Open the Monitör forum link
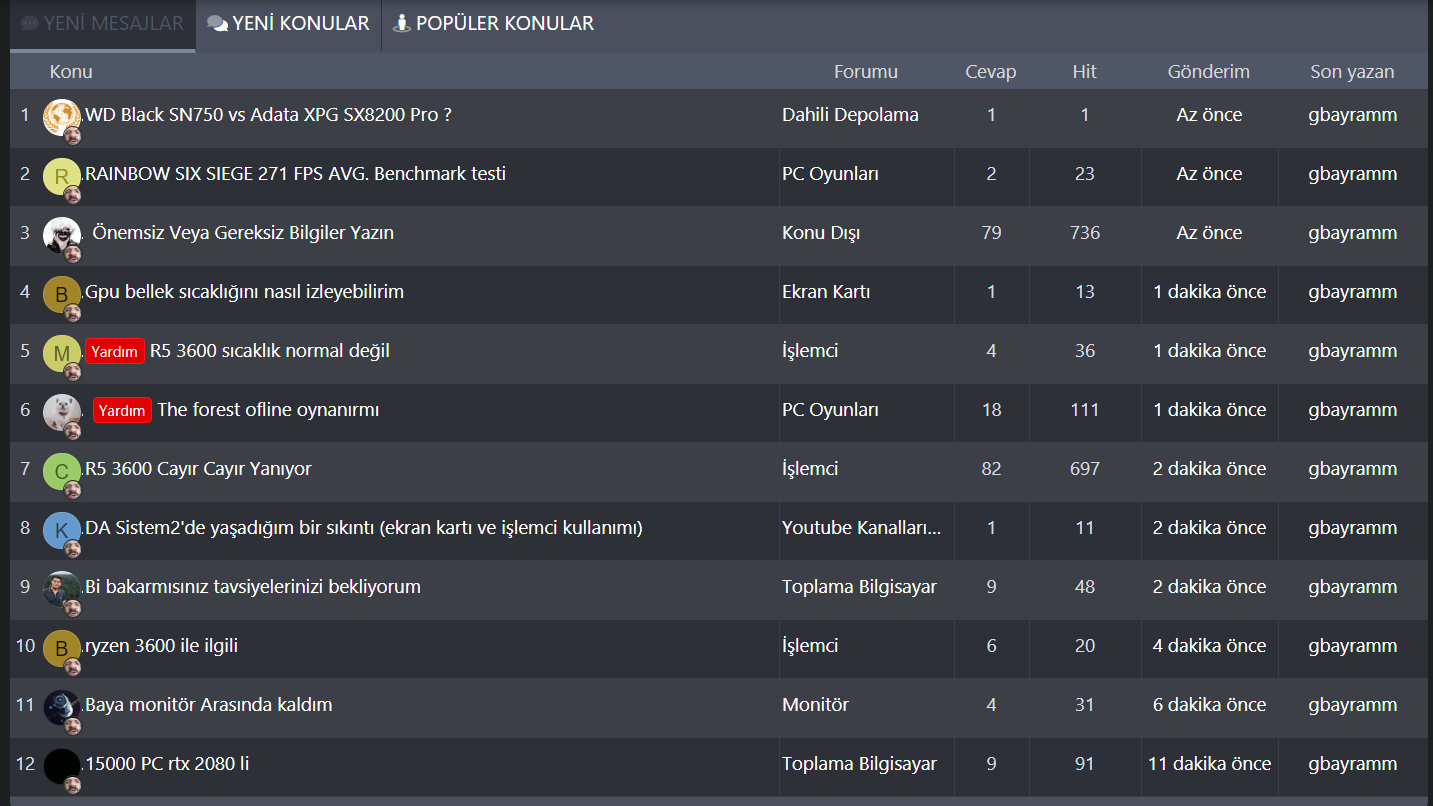The image size is (1433, 806). click(815, 705)
